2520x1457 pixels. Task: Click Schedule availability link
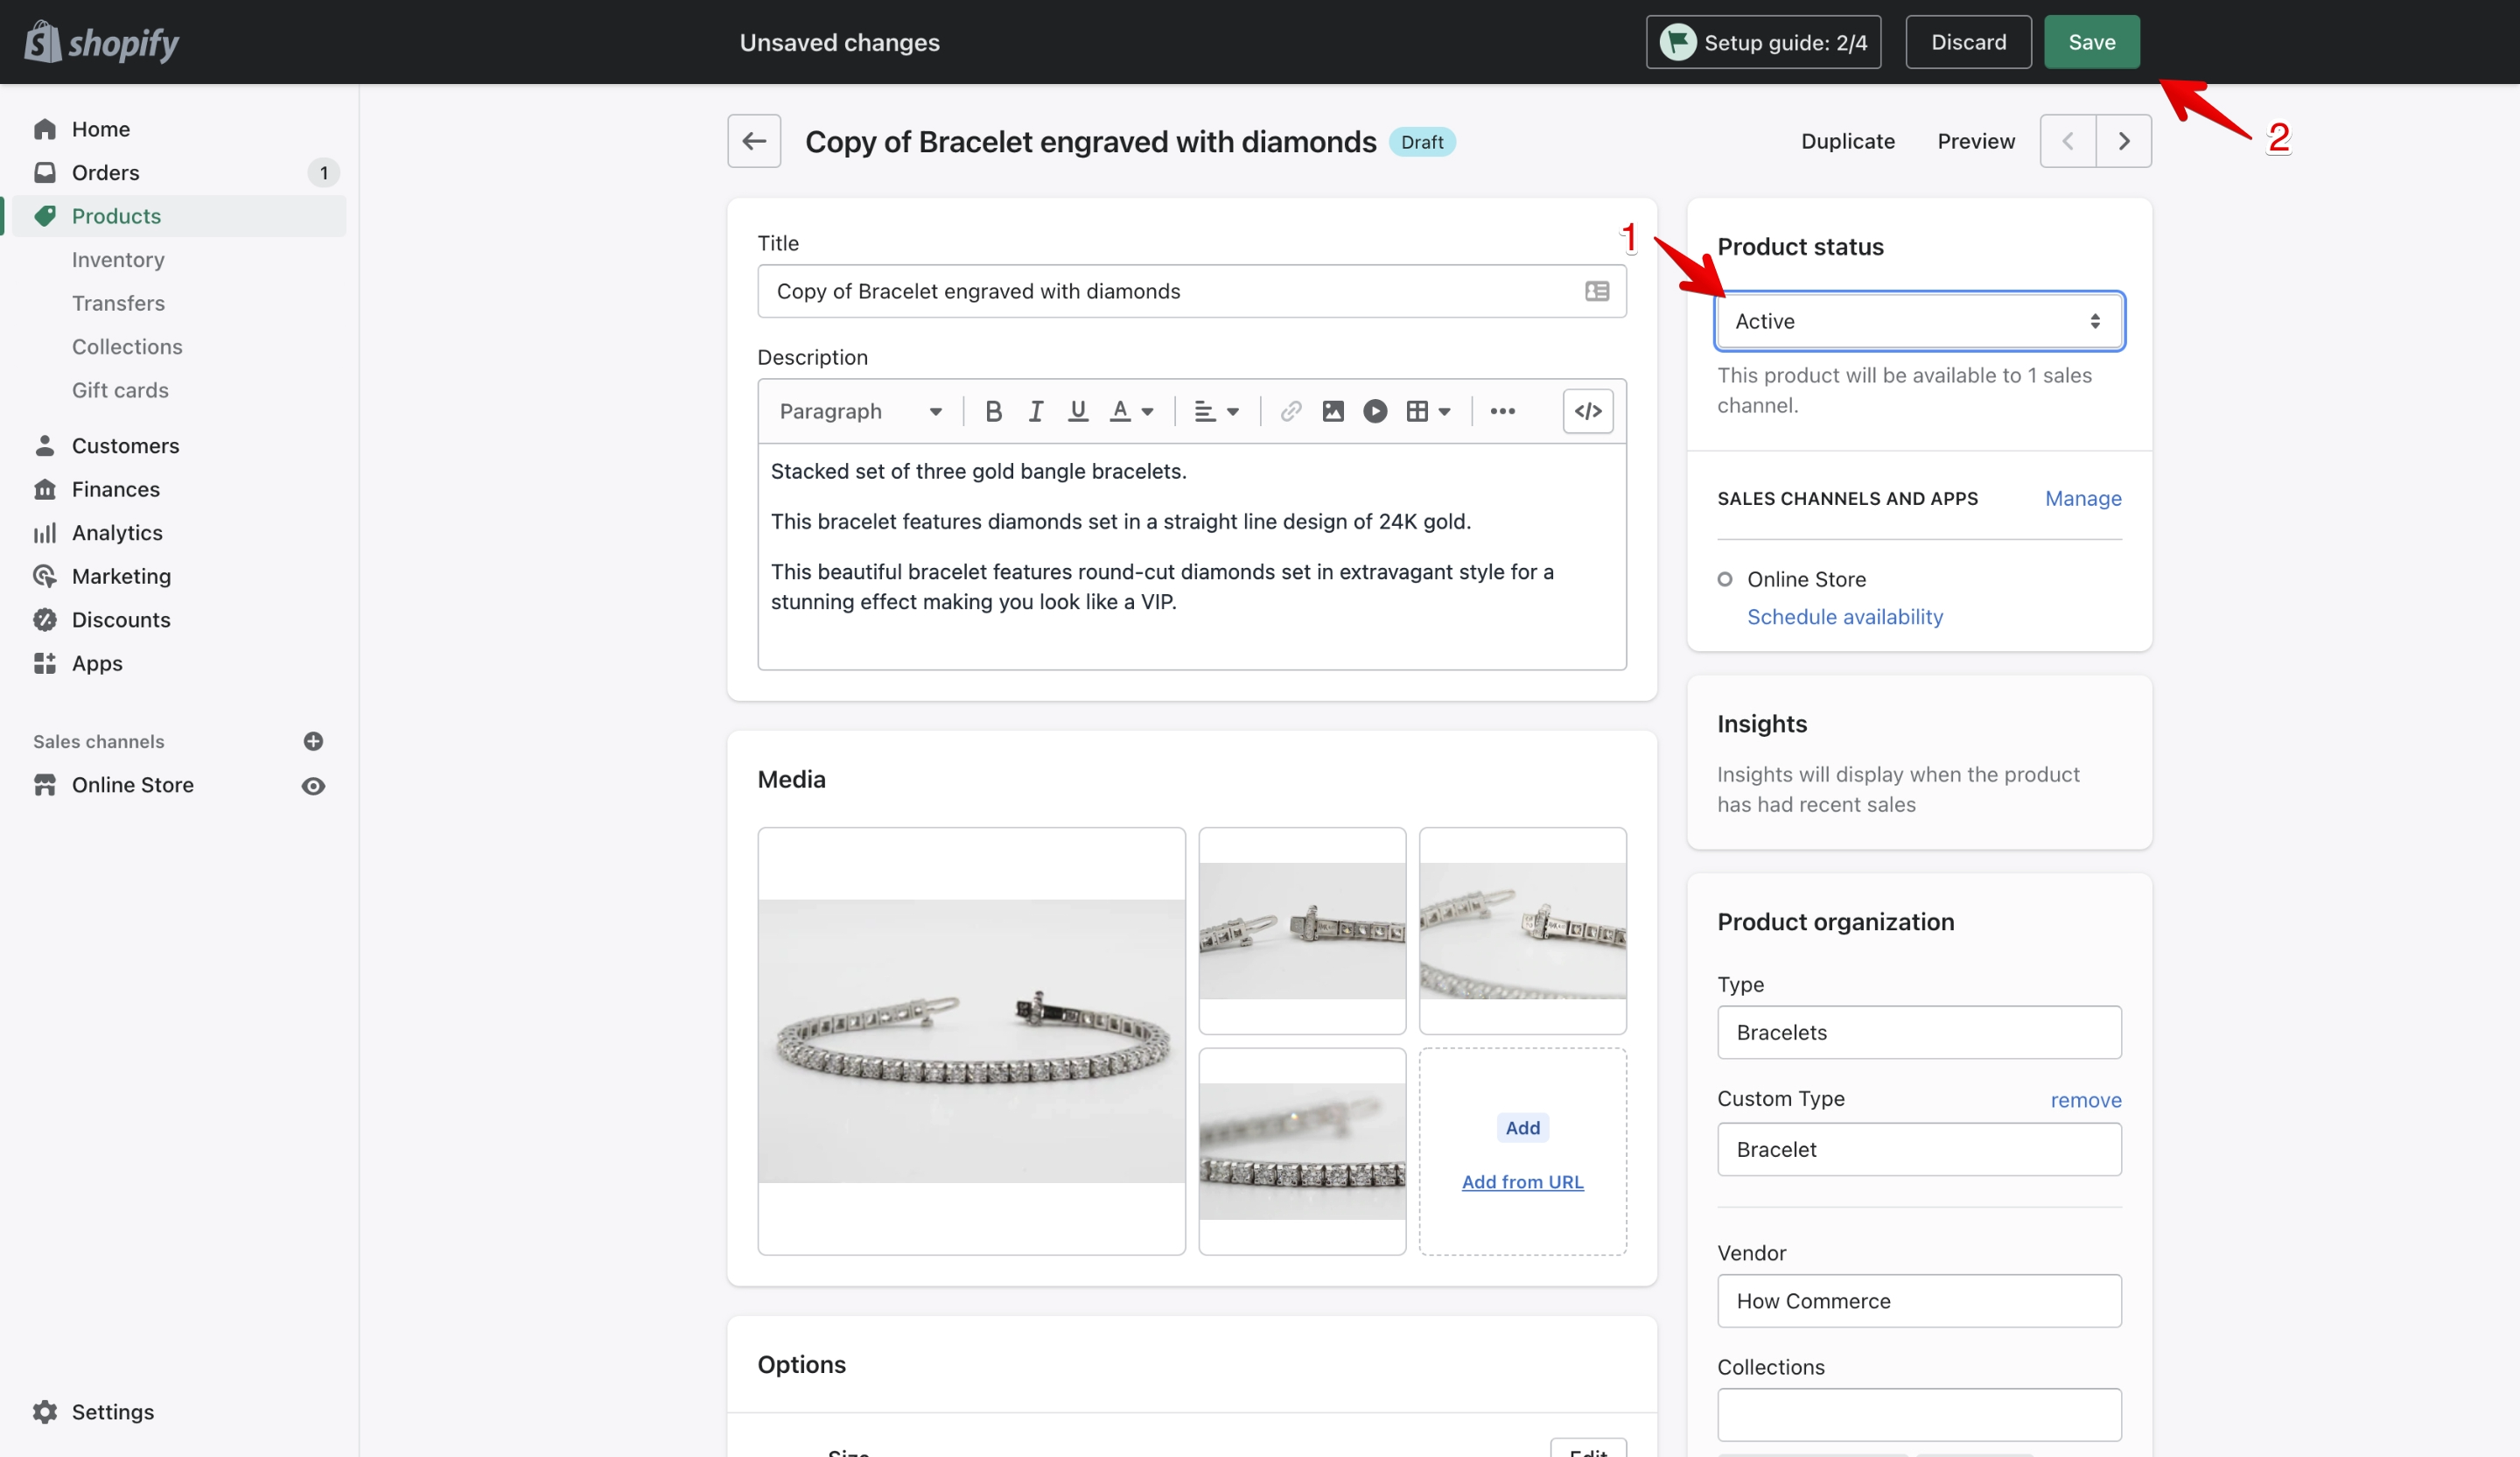click(x=1845, y=617)
